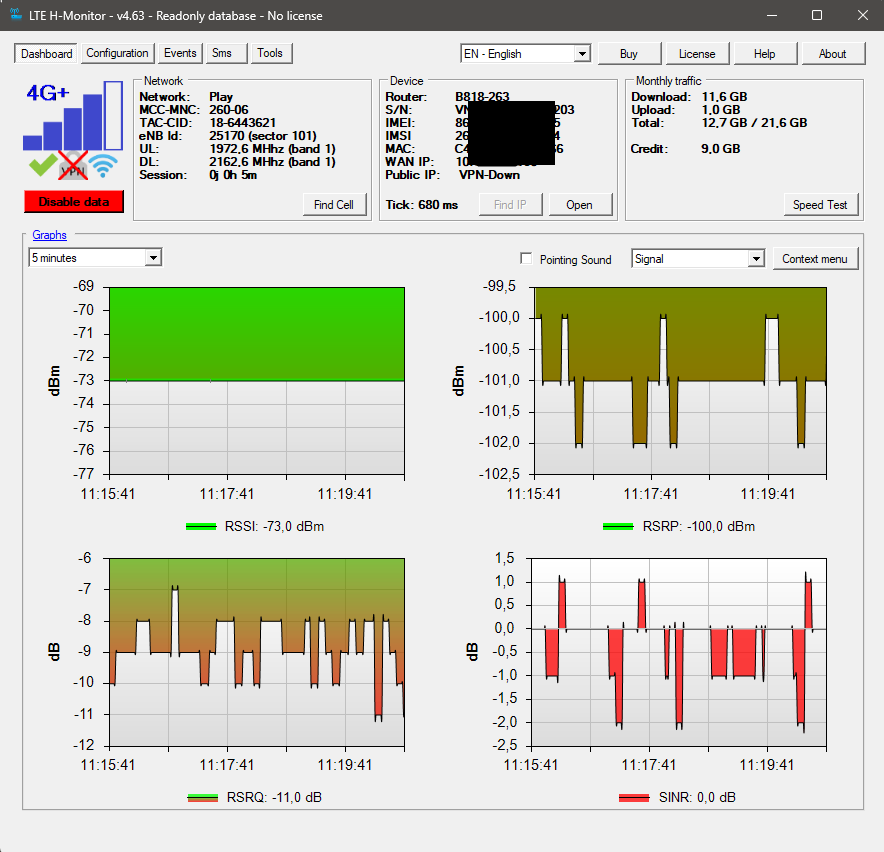The height and width of the screenshot is (852, 884).
Task: Click the Find Cell button
Action: coord(334,205)
